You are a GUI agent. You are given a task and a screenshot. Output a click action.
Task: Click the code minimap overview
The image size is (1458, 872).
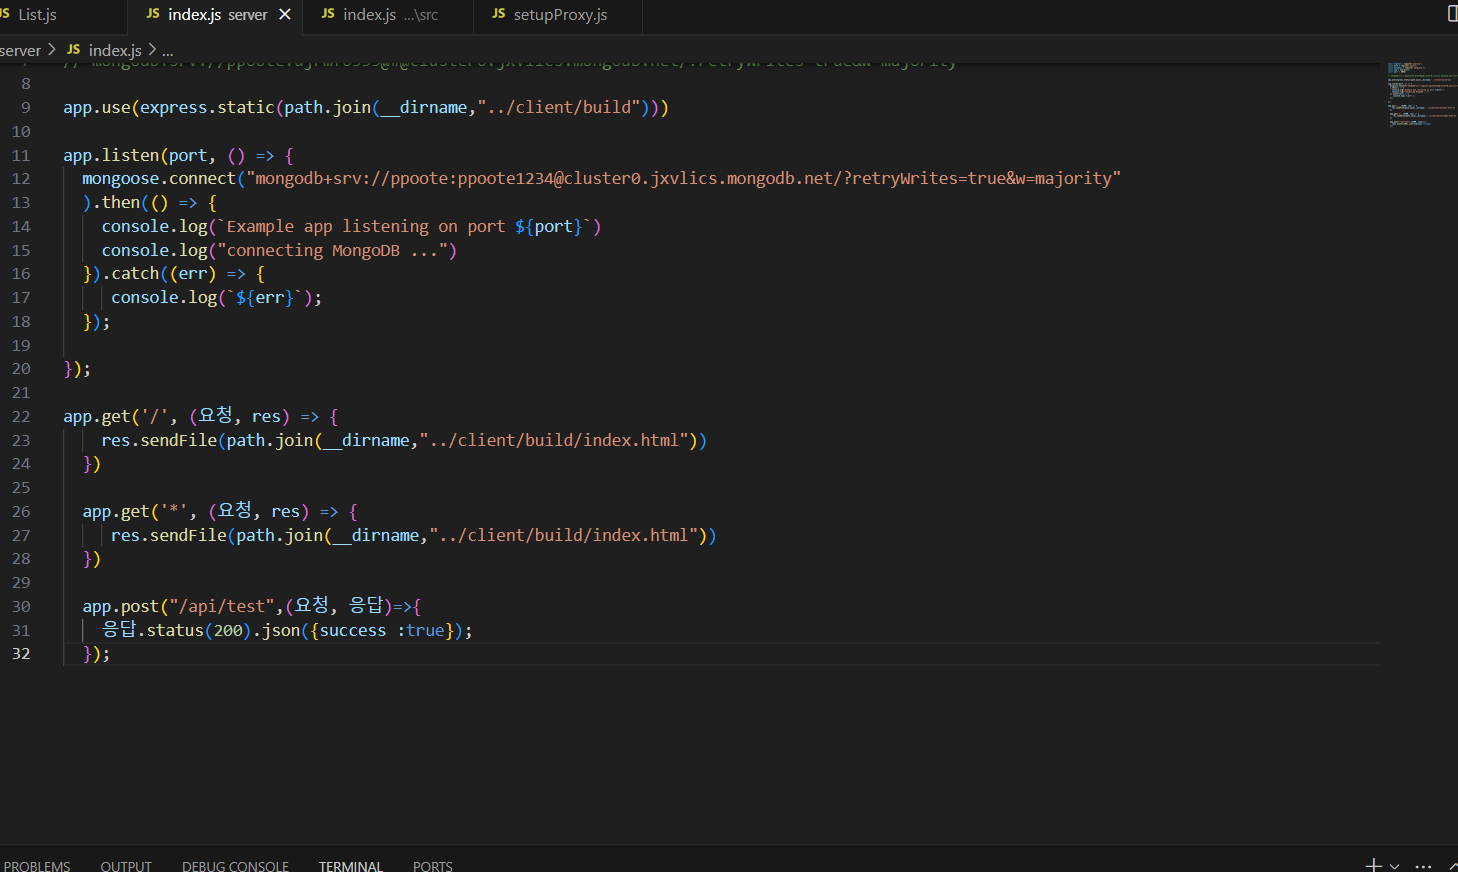(1421, 95)
